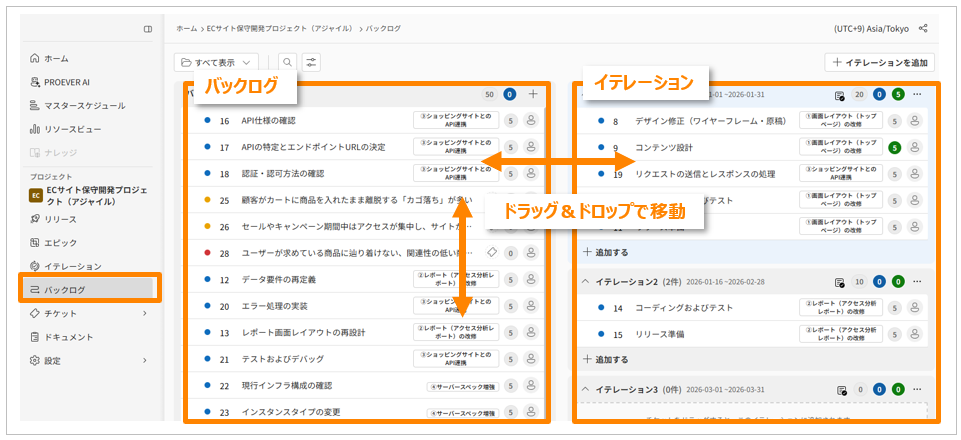Click the checklist icon in イテレーション3 header
Viewport: 961px width, 440px height.
point(840,389)
